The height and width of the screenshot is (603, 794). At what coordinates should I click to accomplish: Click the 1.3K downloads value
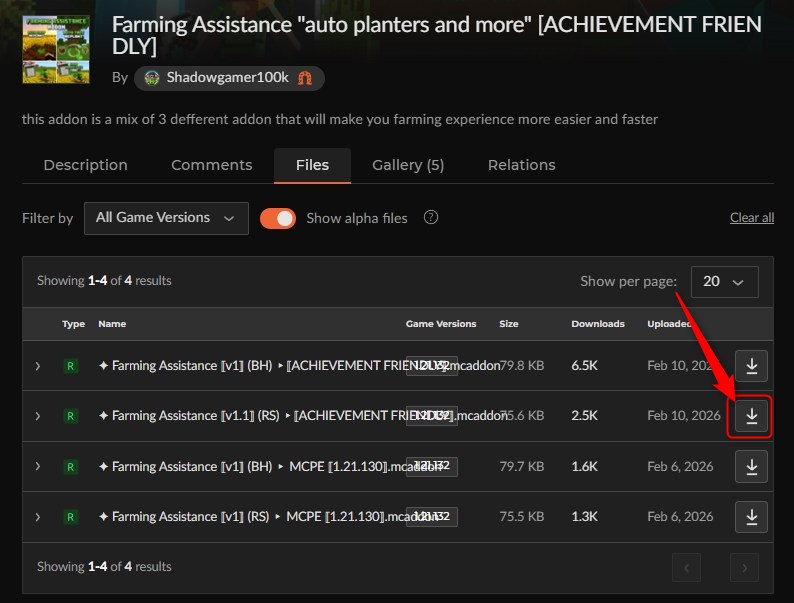pos(584,516)
